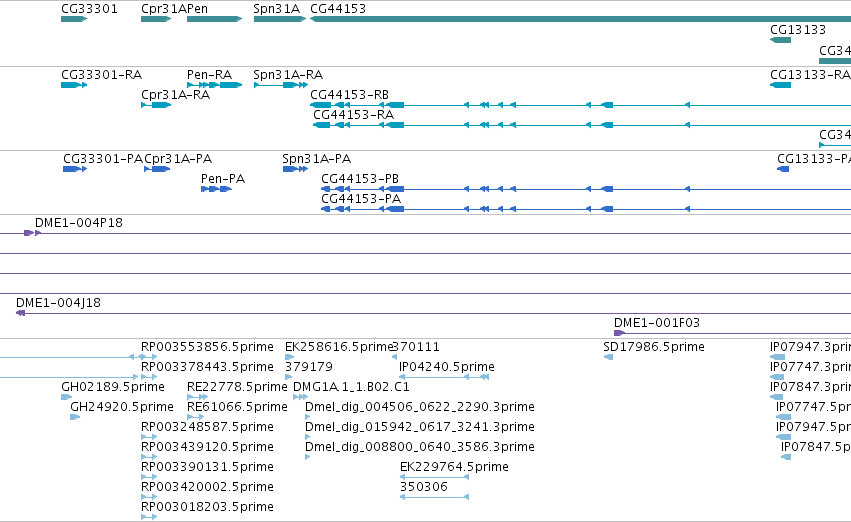
Task: Select the RP003248587.5prime cDNA label
Action: tap(207, 427)
